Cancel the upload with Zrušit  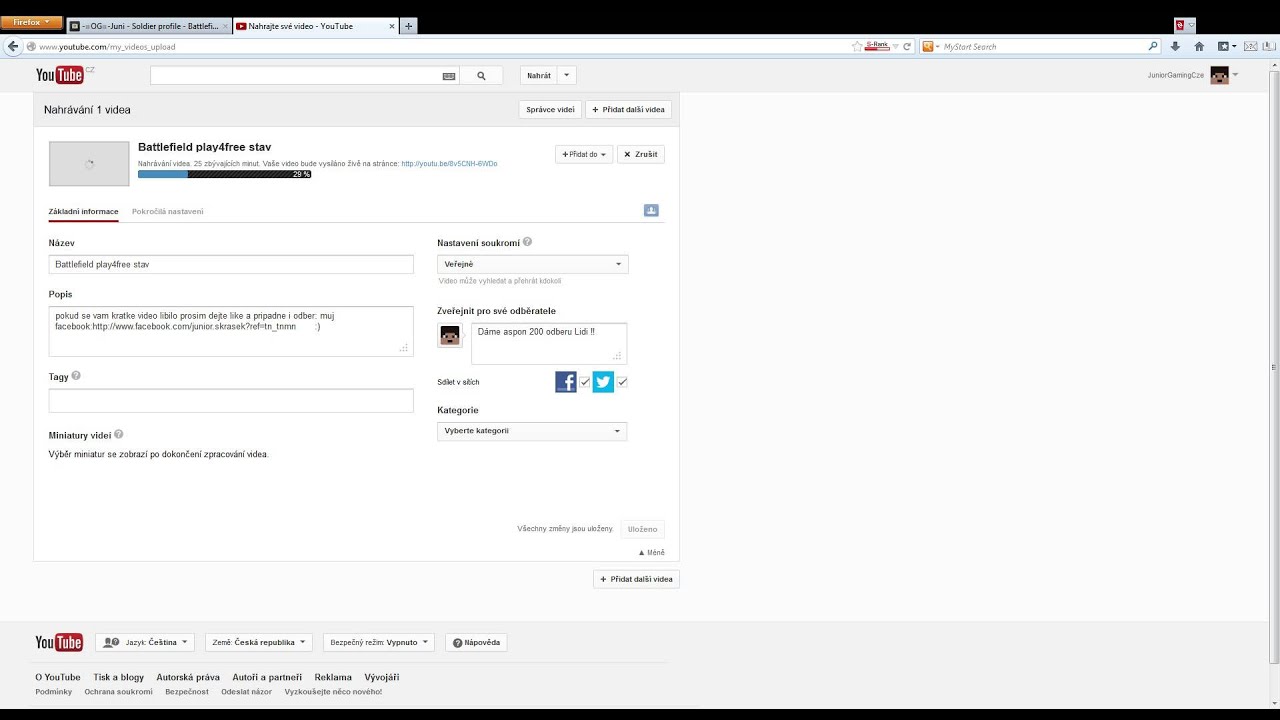(641, 154)
